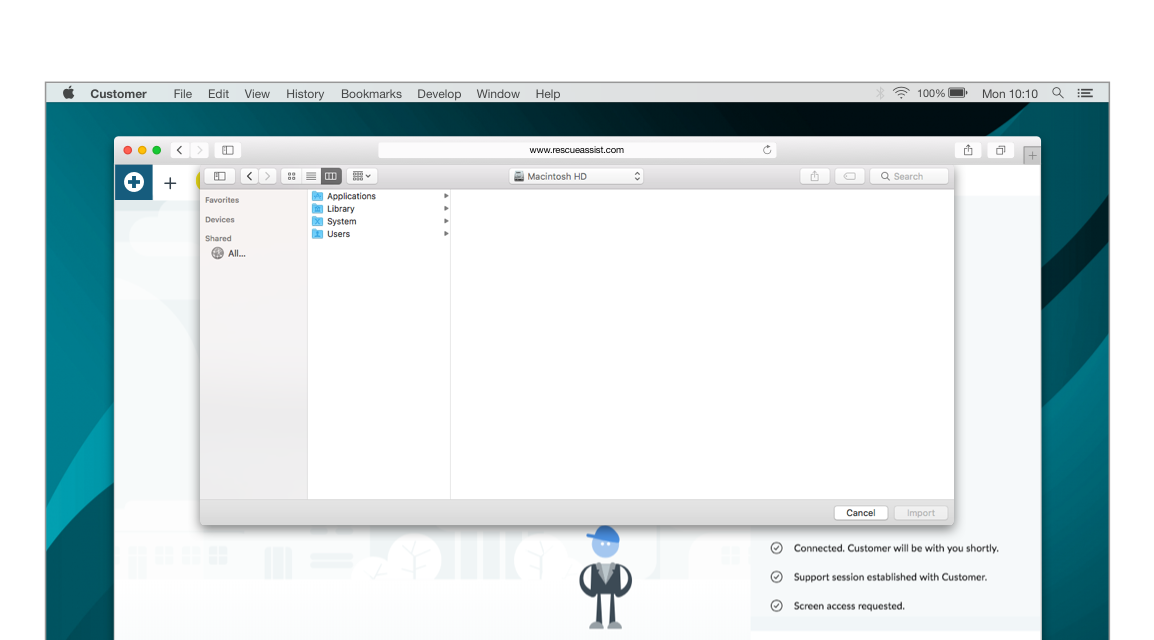This screenshot has width=1154, height=640.
Task: Go forward in the file dialog
Action: (x=268, y=177)
